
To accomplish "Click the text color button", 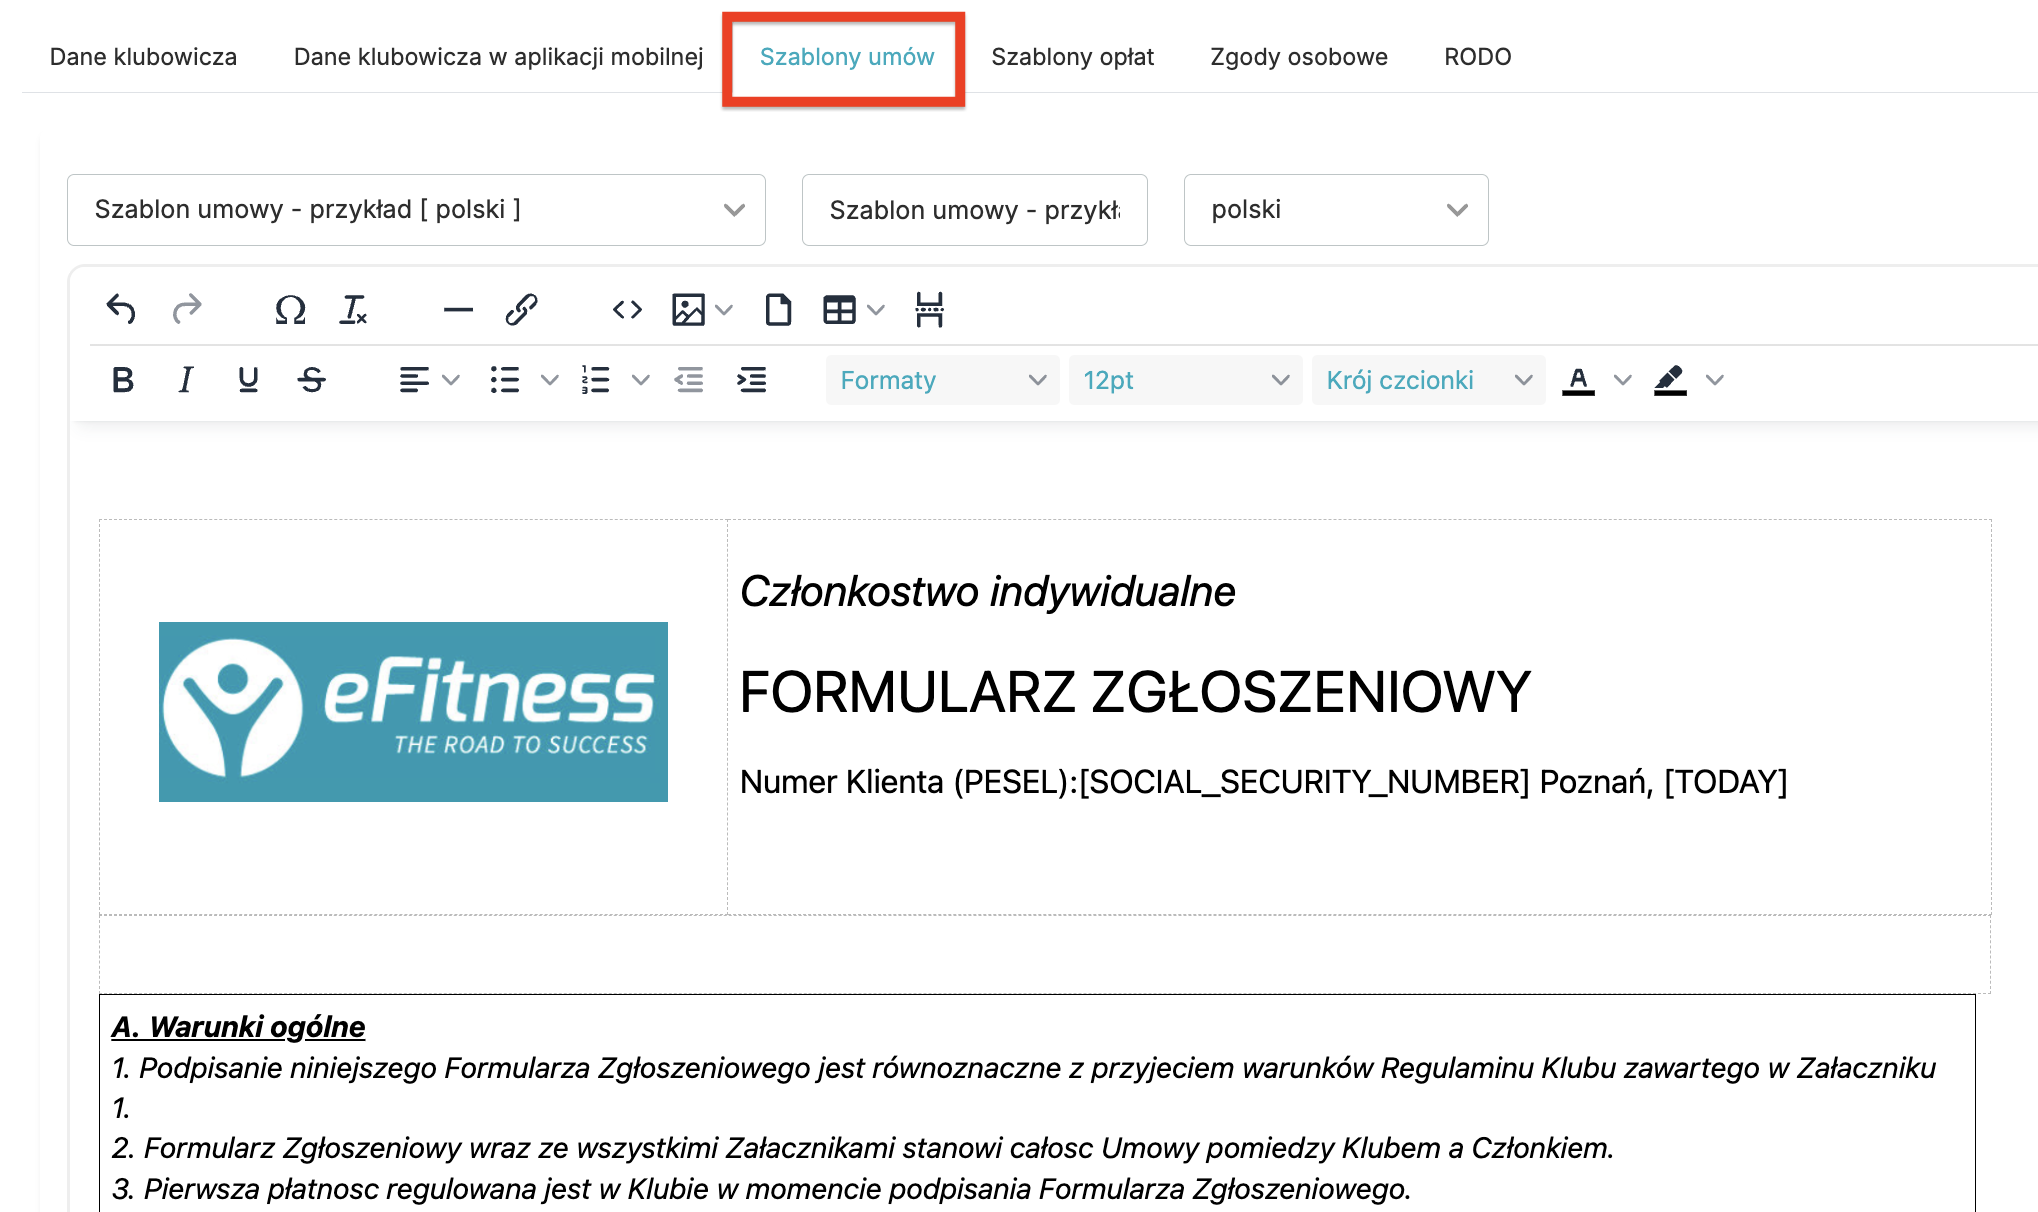I will click(1578, 380).
